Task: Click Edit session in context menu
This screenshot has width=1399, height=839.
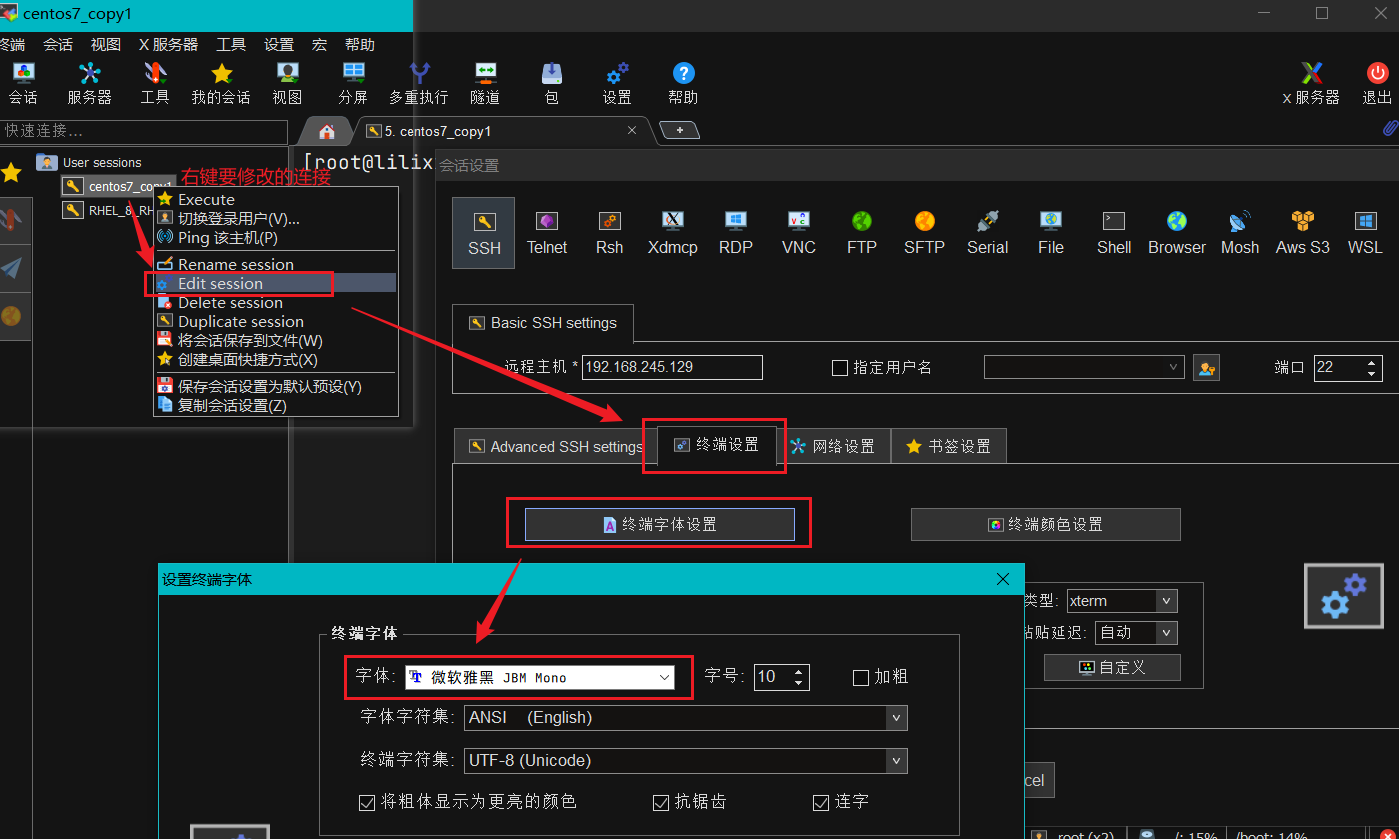Action: pyautogui.click(x=275, y=284)
